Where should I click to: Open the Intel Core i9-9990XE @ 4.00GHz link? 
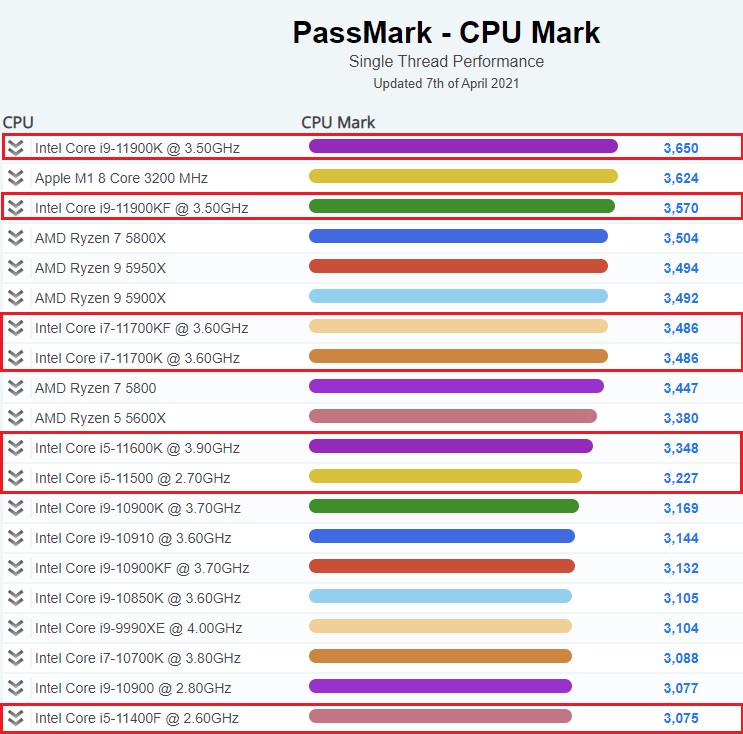point(138,628)
